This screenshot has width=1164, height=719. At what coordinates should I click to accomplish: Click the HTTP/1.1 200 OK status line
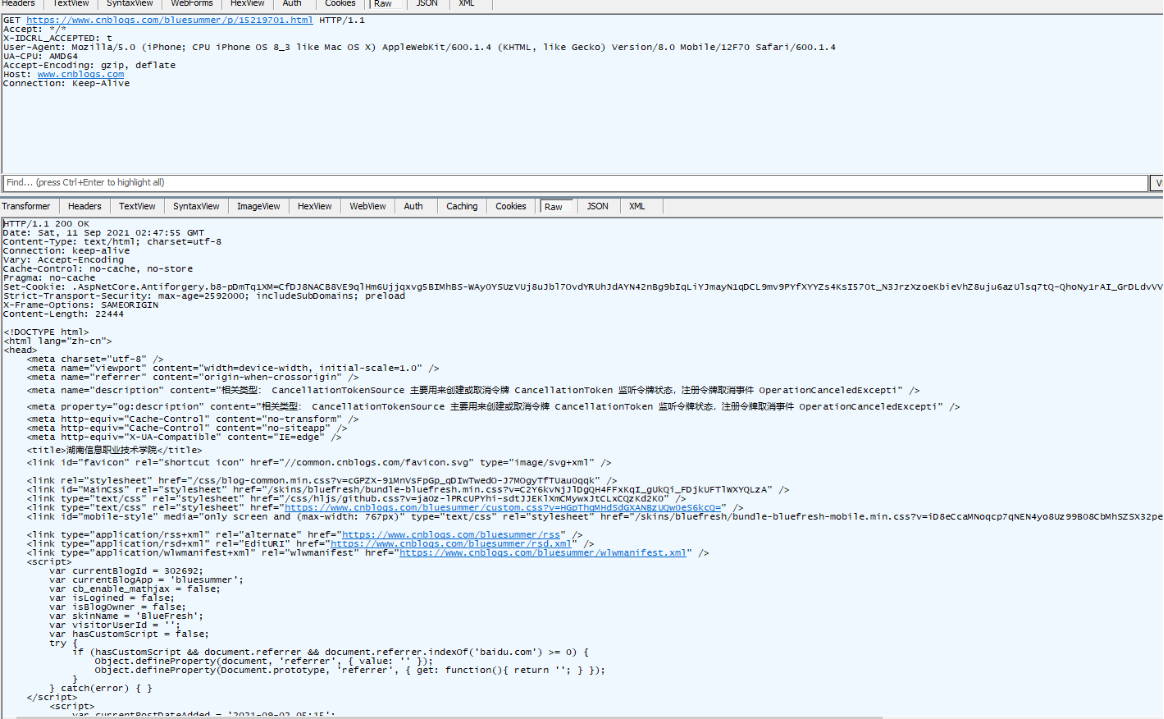pos(46,223)
